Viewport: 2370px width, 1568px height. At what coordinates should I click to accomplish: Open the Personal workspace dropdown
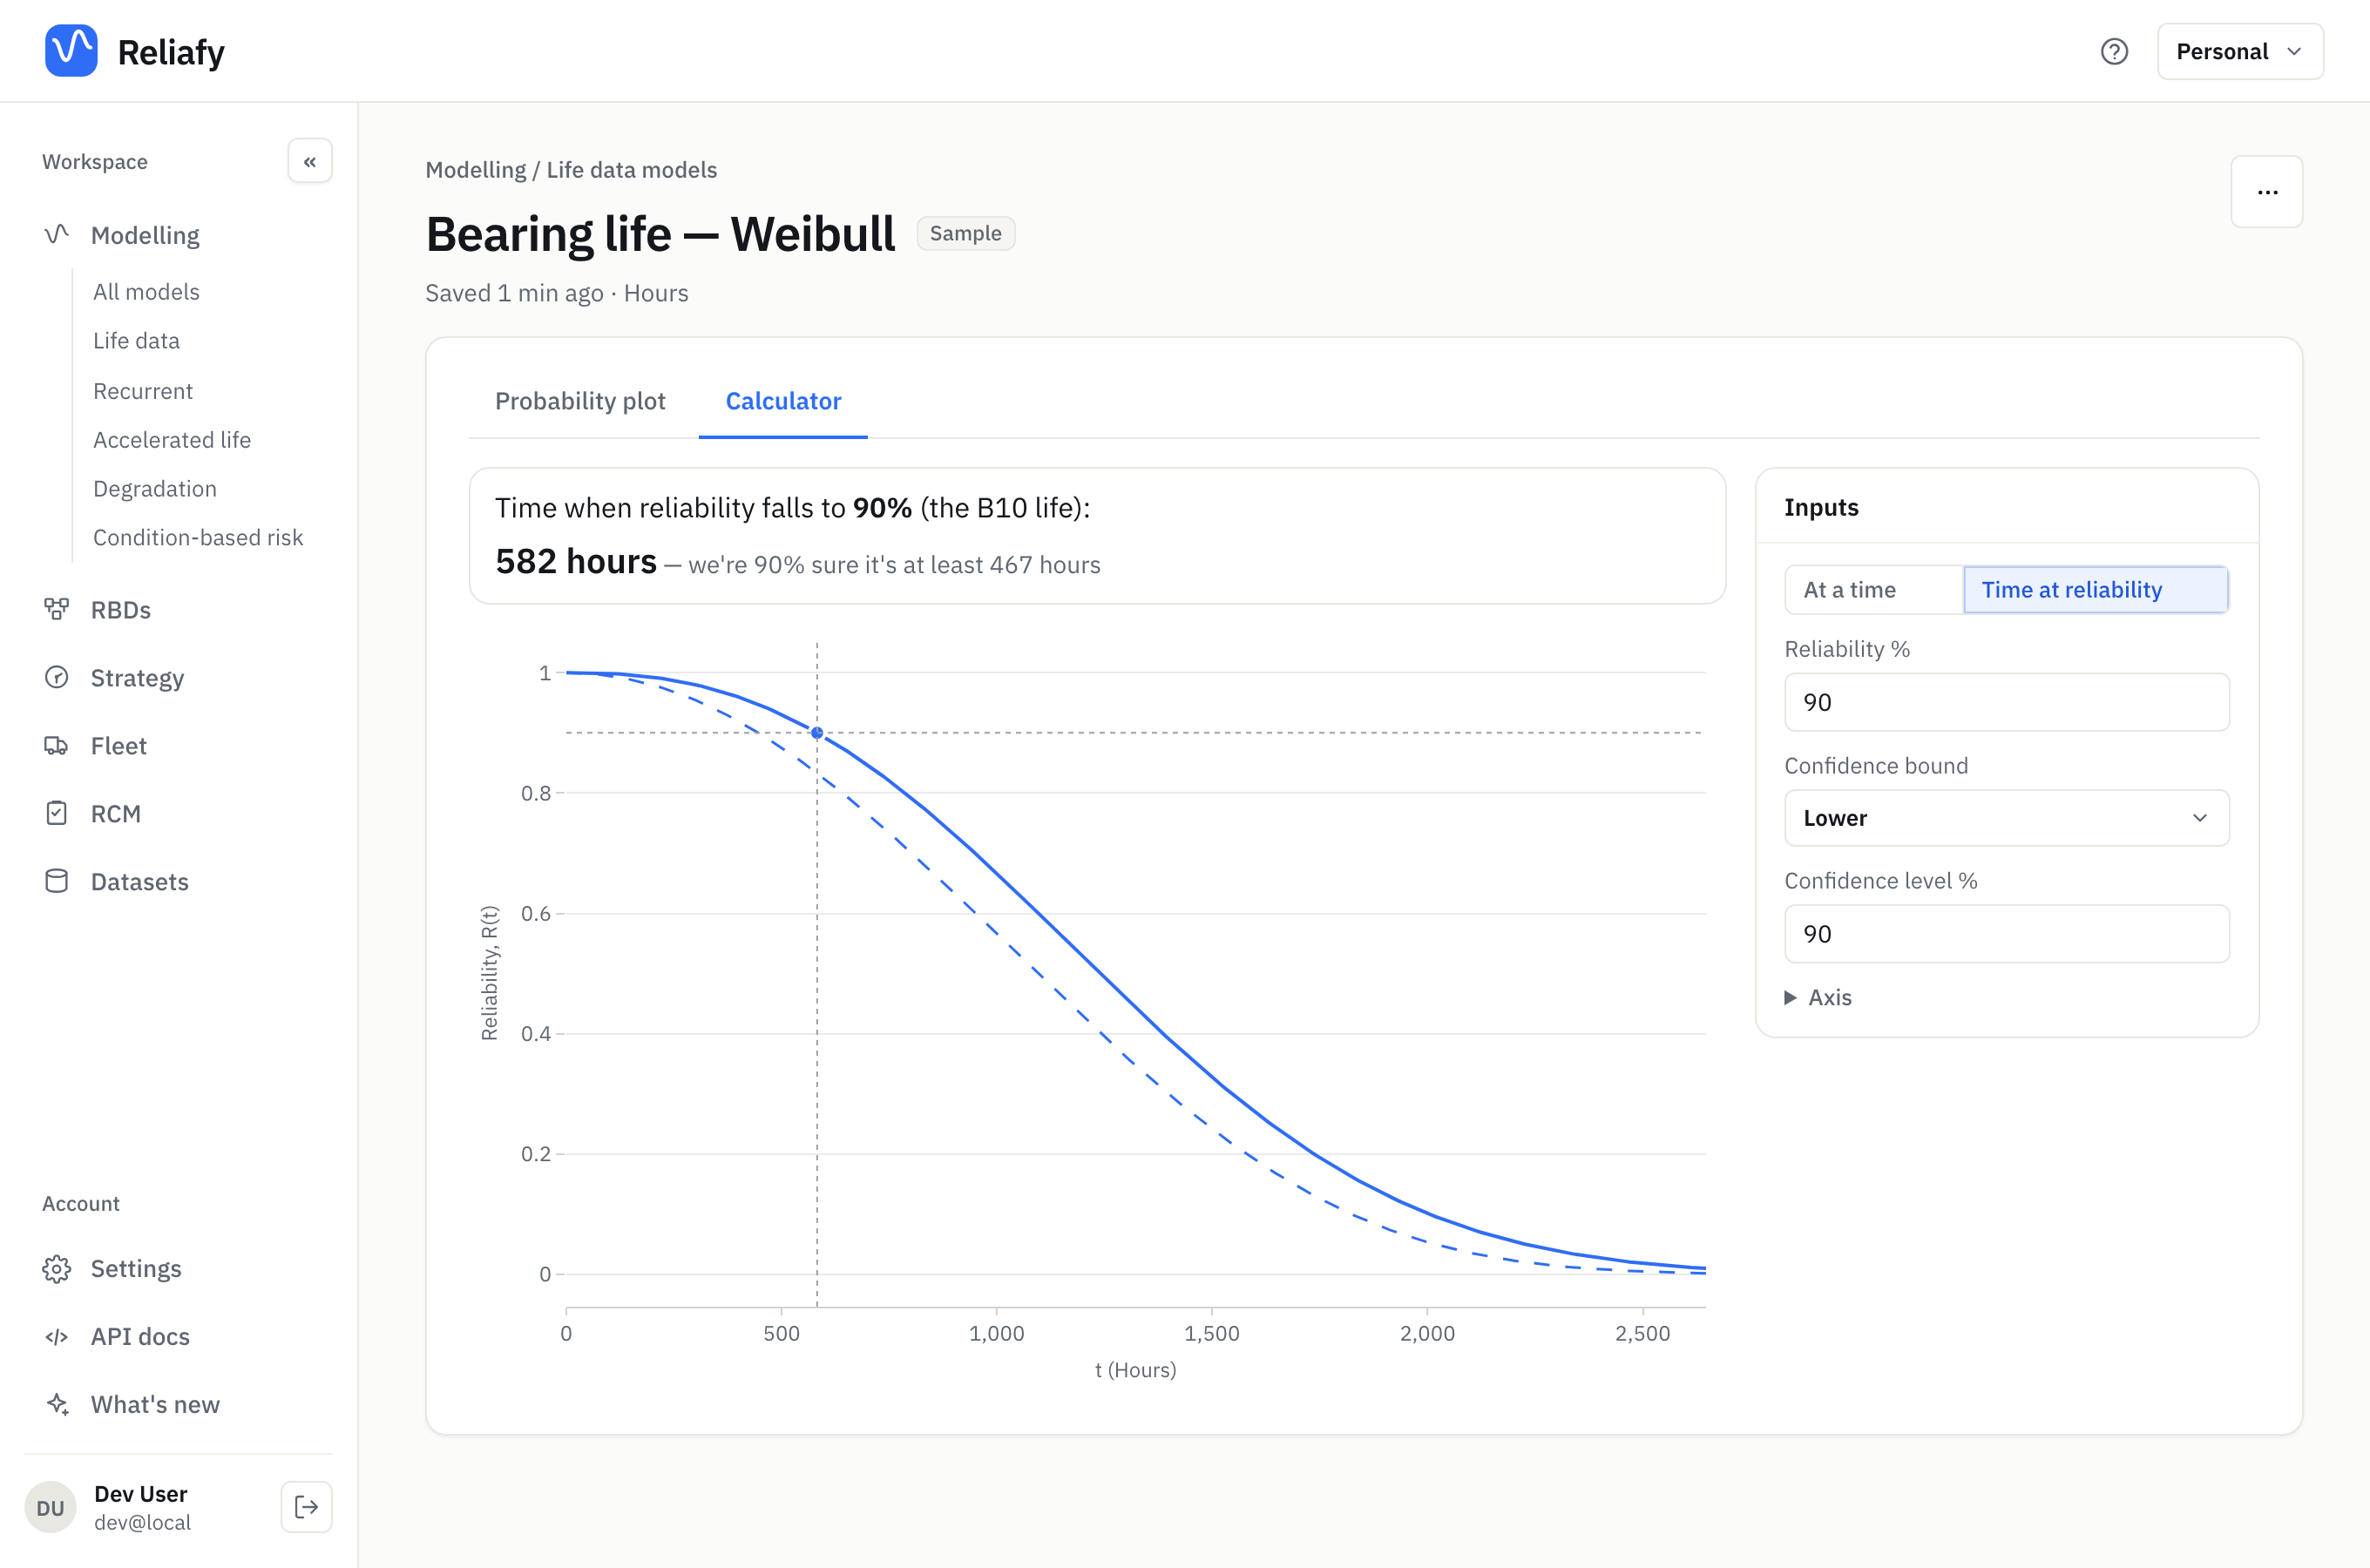[2240, 51]
